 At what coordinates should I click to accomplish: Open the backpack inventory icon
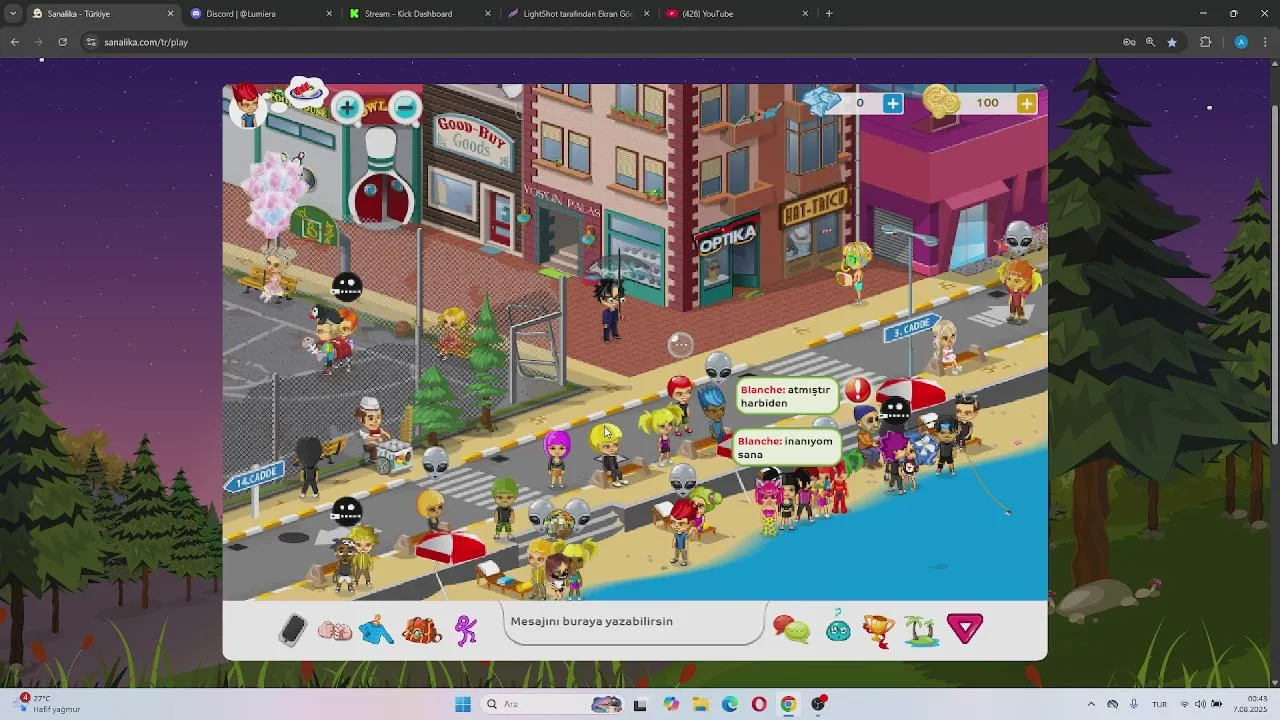click(x=421, y=630)
